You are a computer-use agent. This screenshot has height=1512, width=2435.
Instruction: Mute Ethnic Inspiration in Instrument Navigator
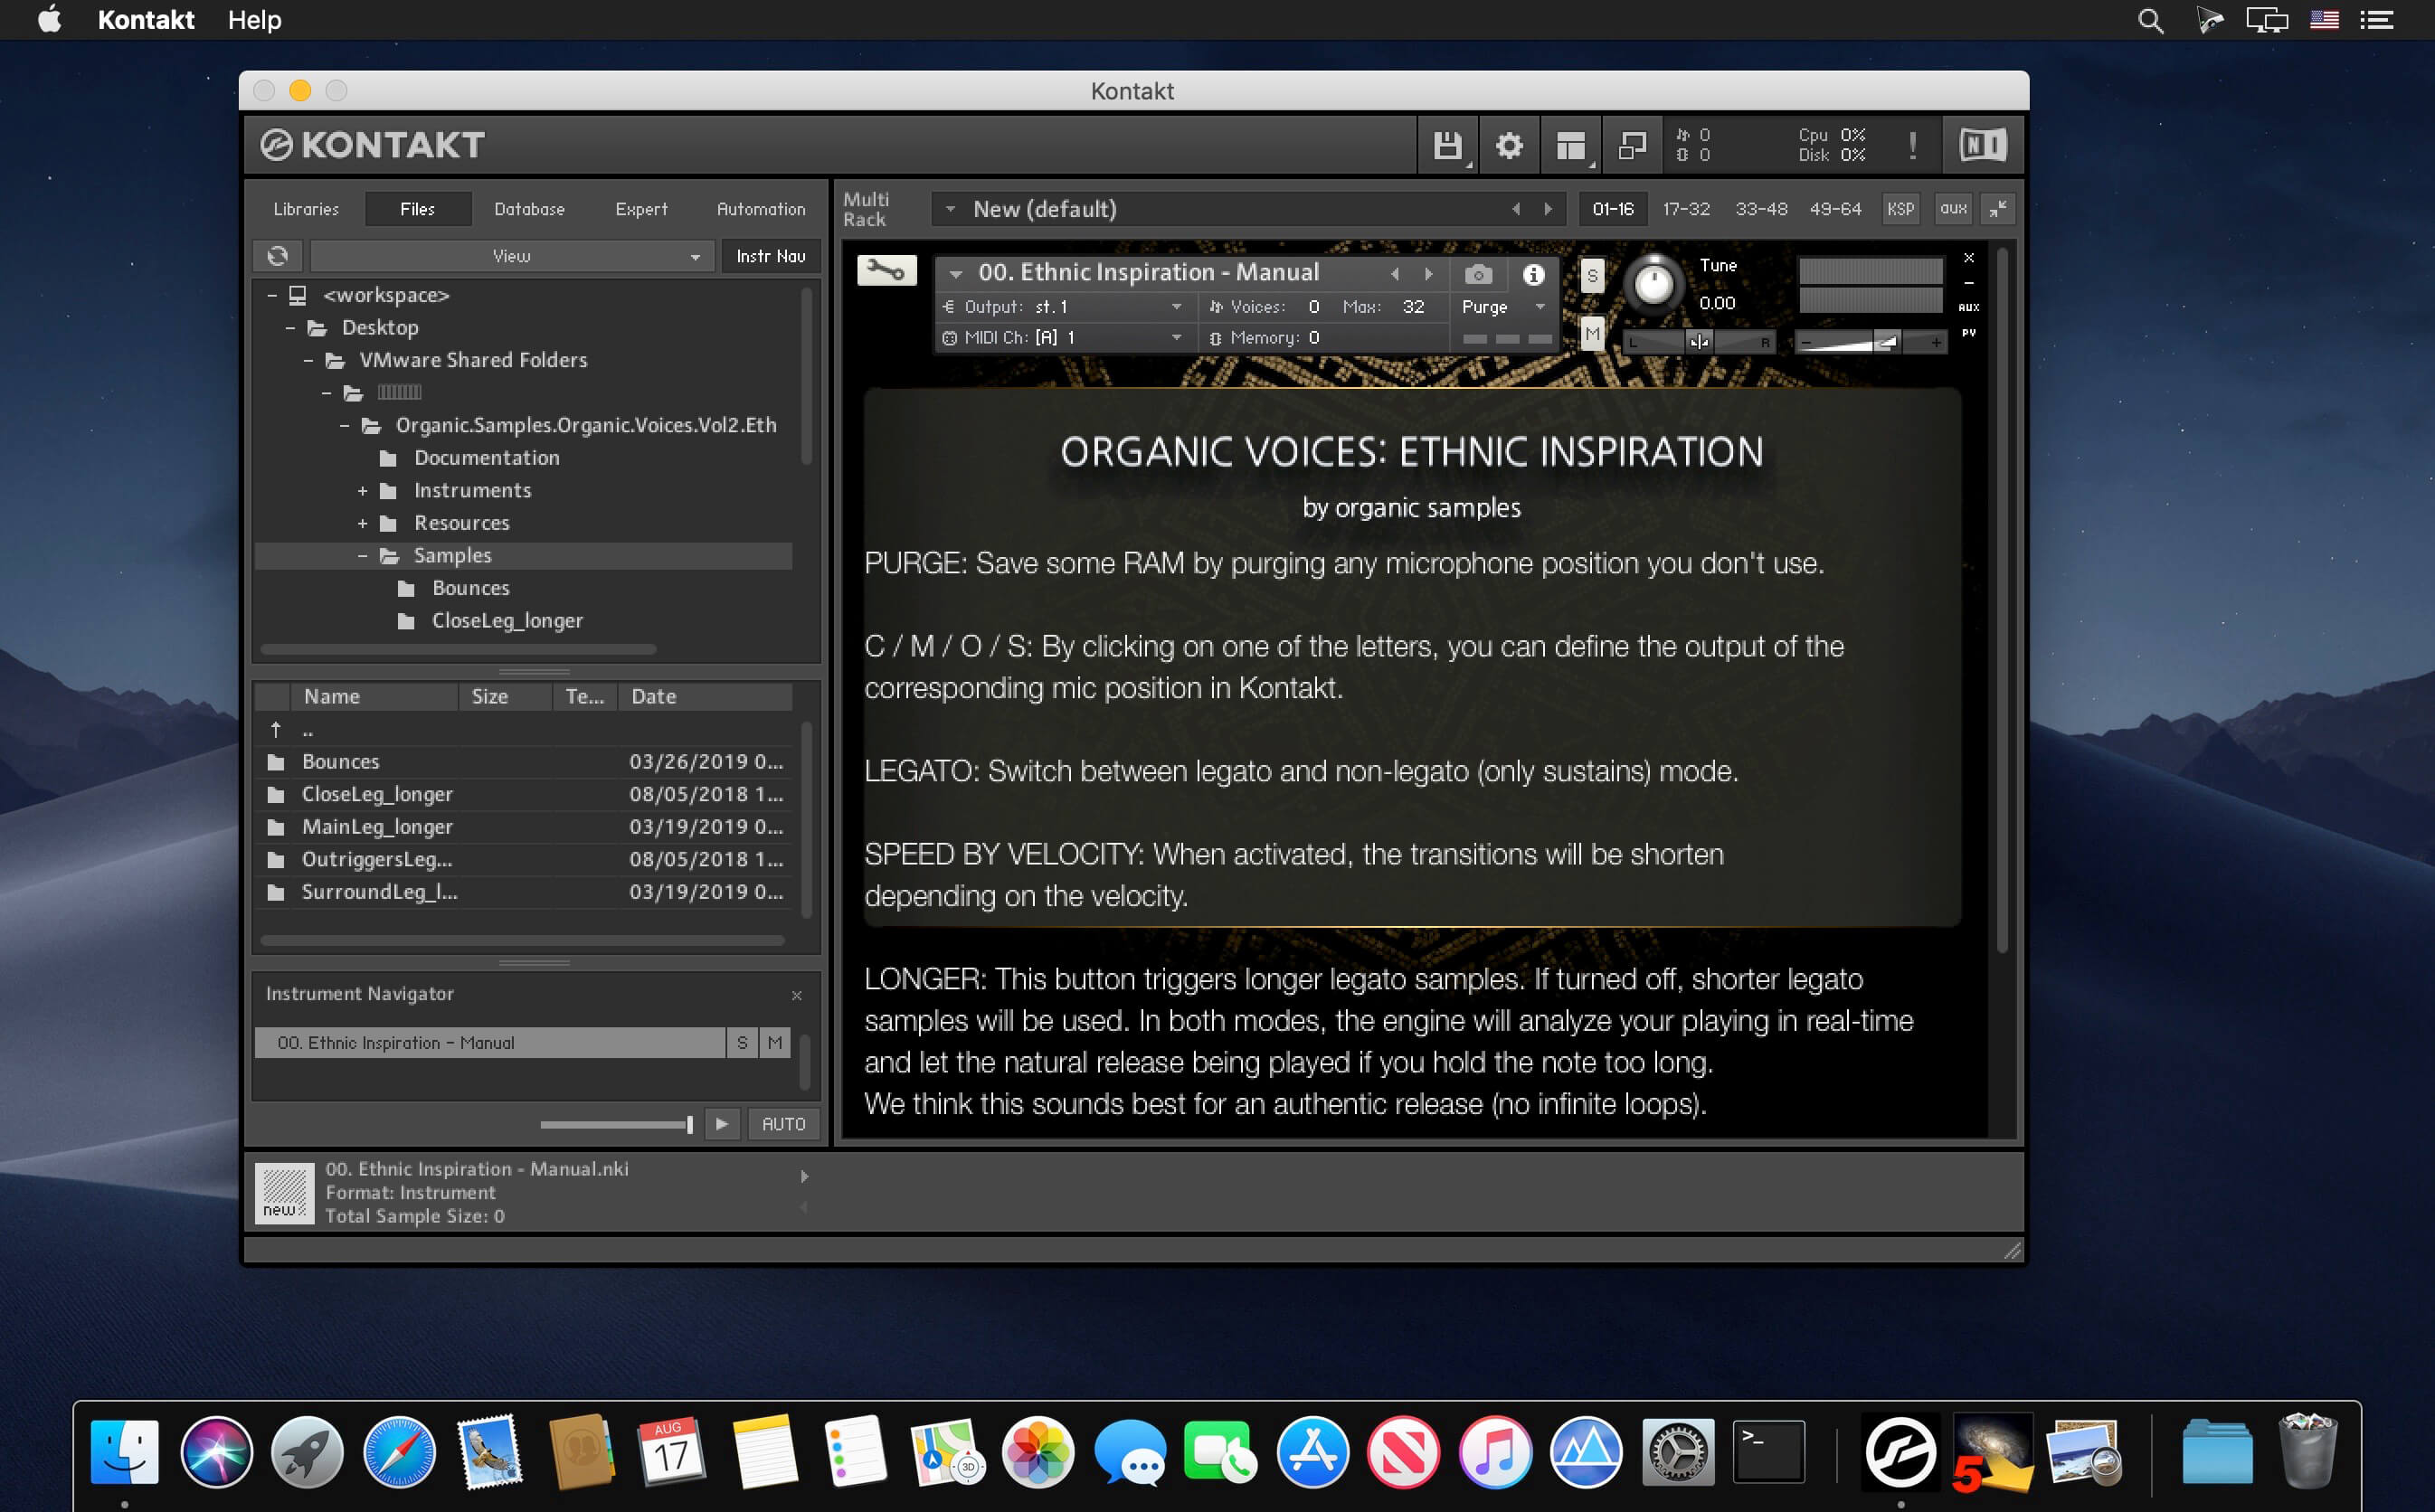pos(775,1042)
